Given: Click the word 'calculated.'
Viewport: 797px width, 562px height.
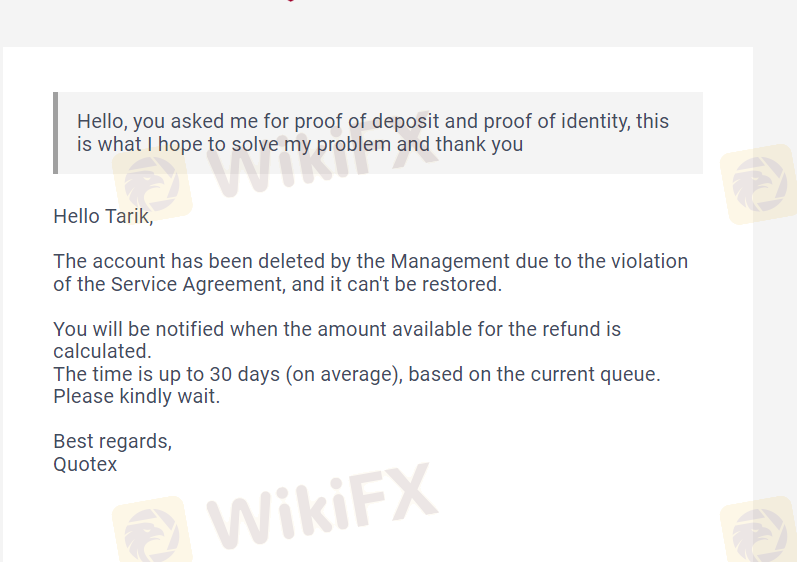Looking at the screenshot, I should 103,351.
